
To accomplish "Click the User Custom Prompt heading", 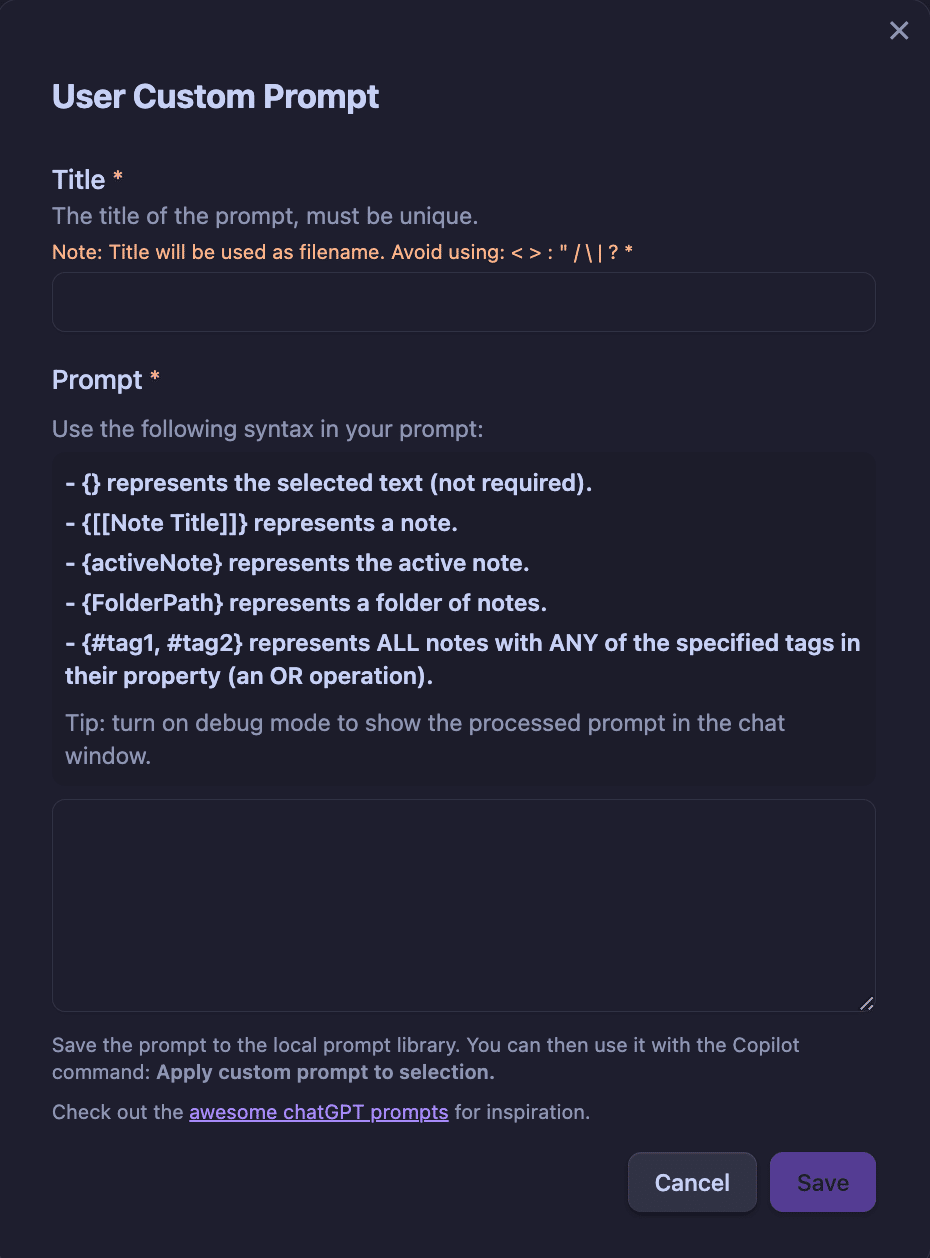I will point(216,97).
